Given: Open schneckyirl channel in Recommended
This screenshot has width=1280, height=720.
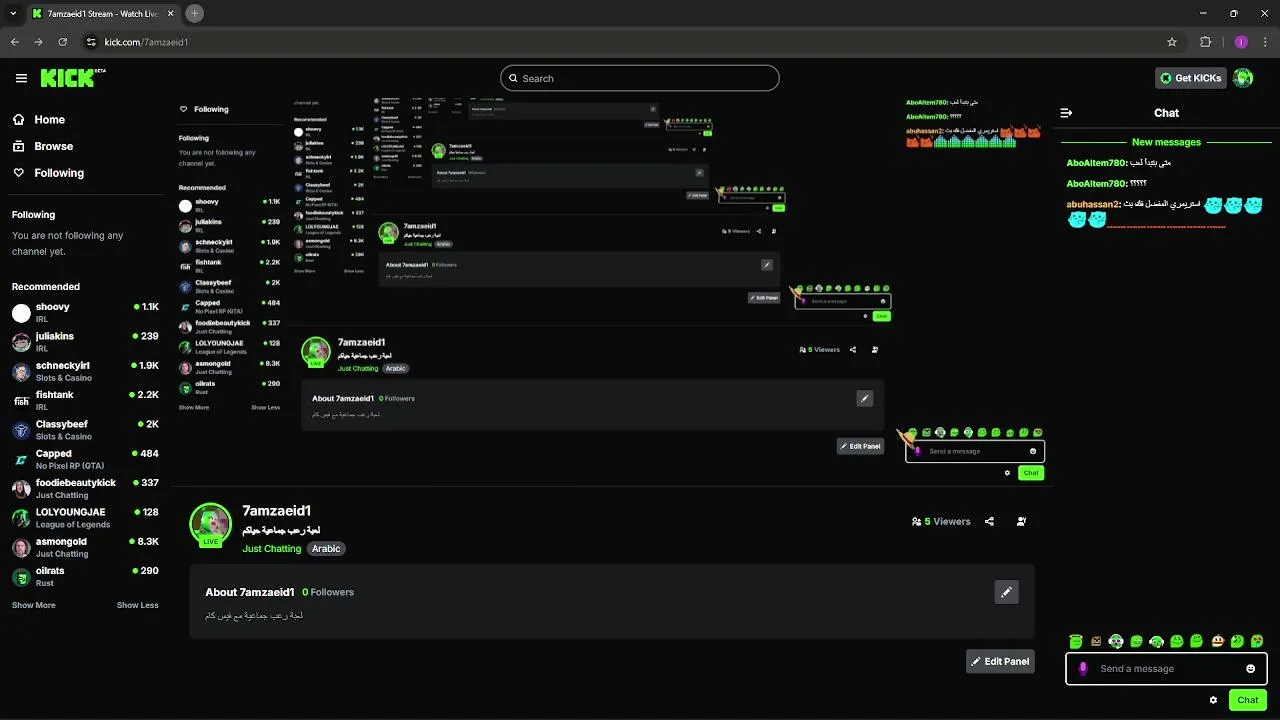Looking at the screenshot, I should pyautogui.click(x=85, y=371).
